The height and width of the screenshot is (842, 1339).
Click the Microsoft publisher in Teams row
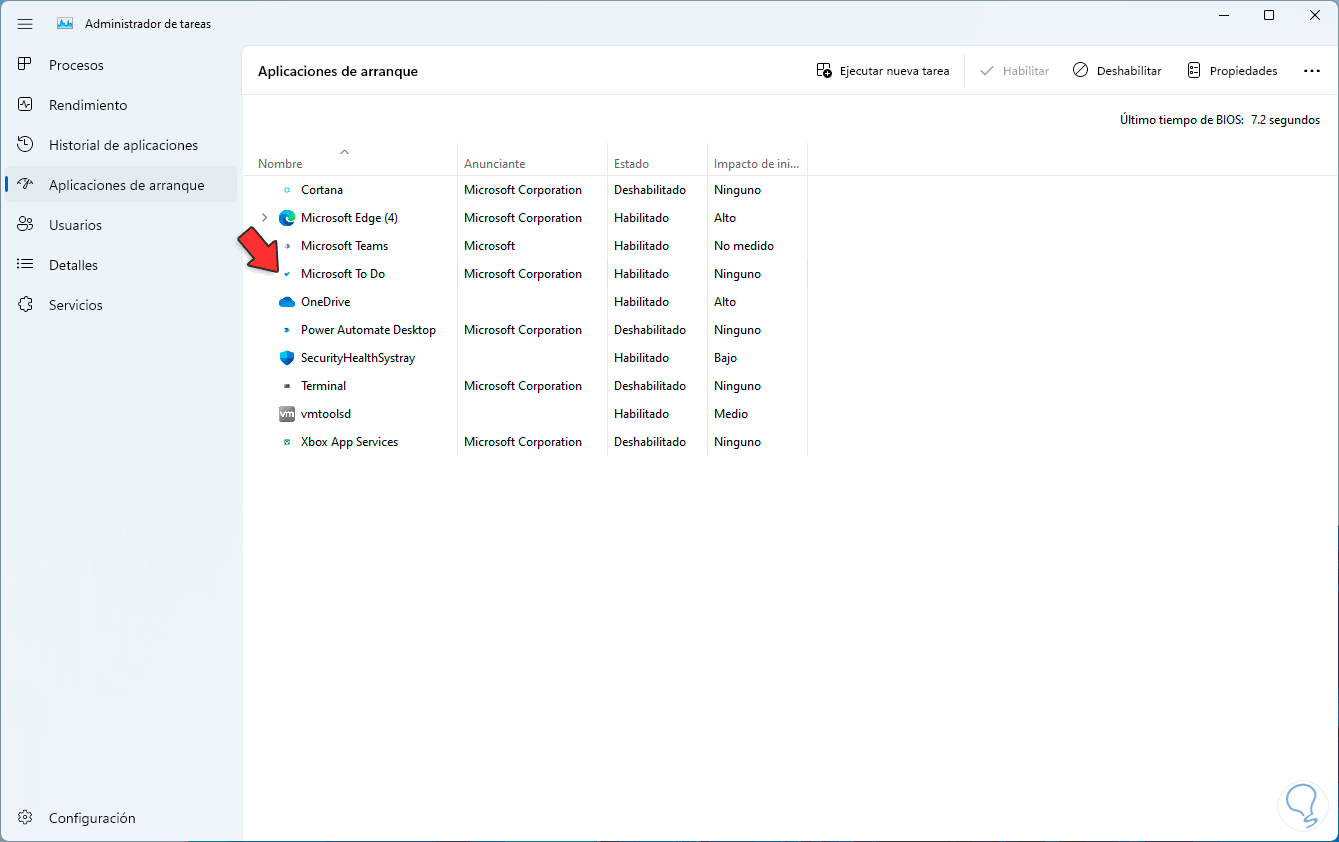[490, 246]
